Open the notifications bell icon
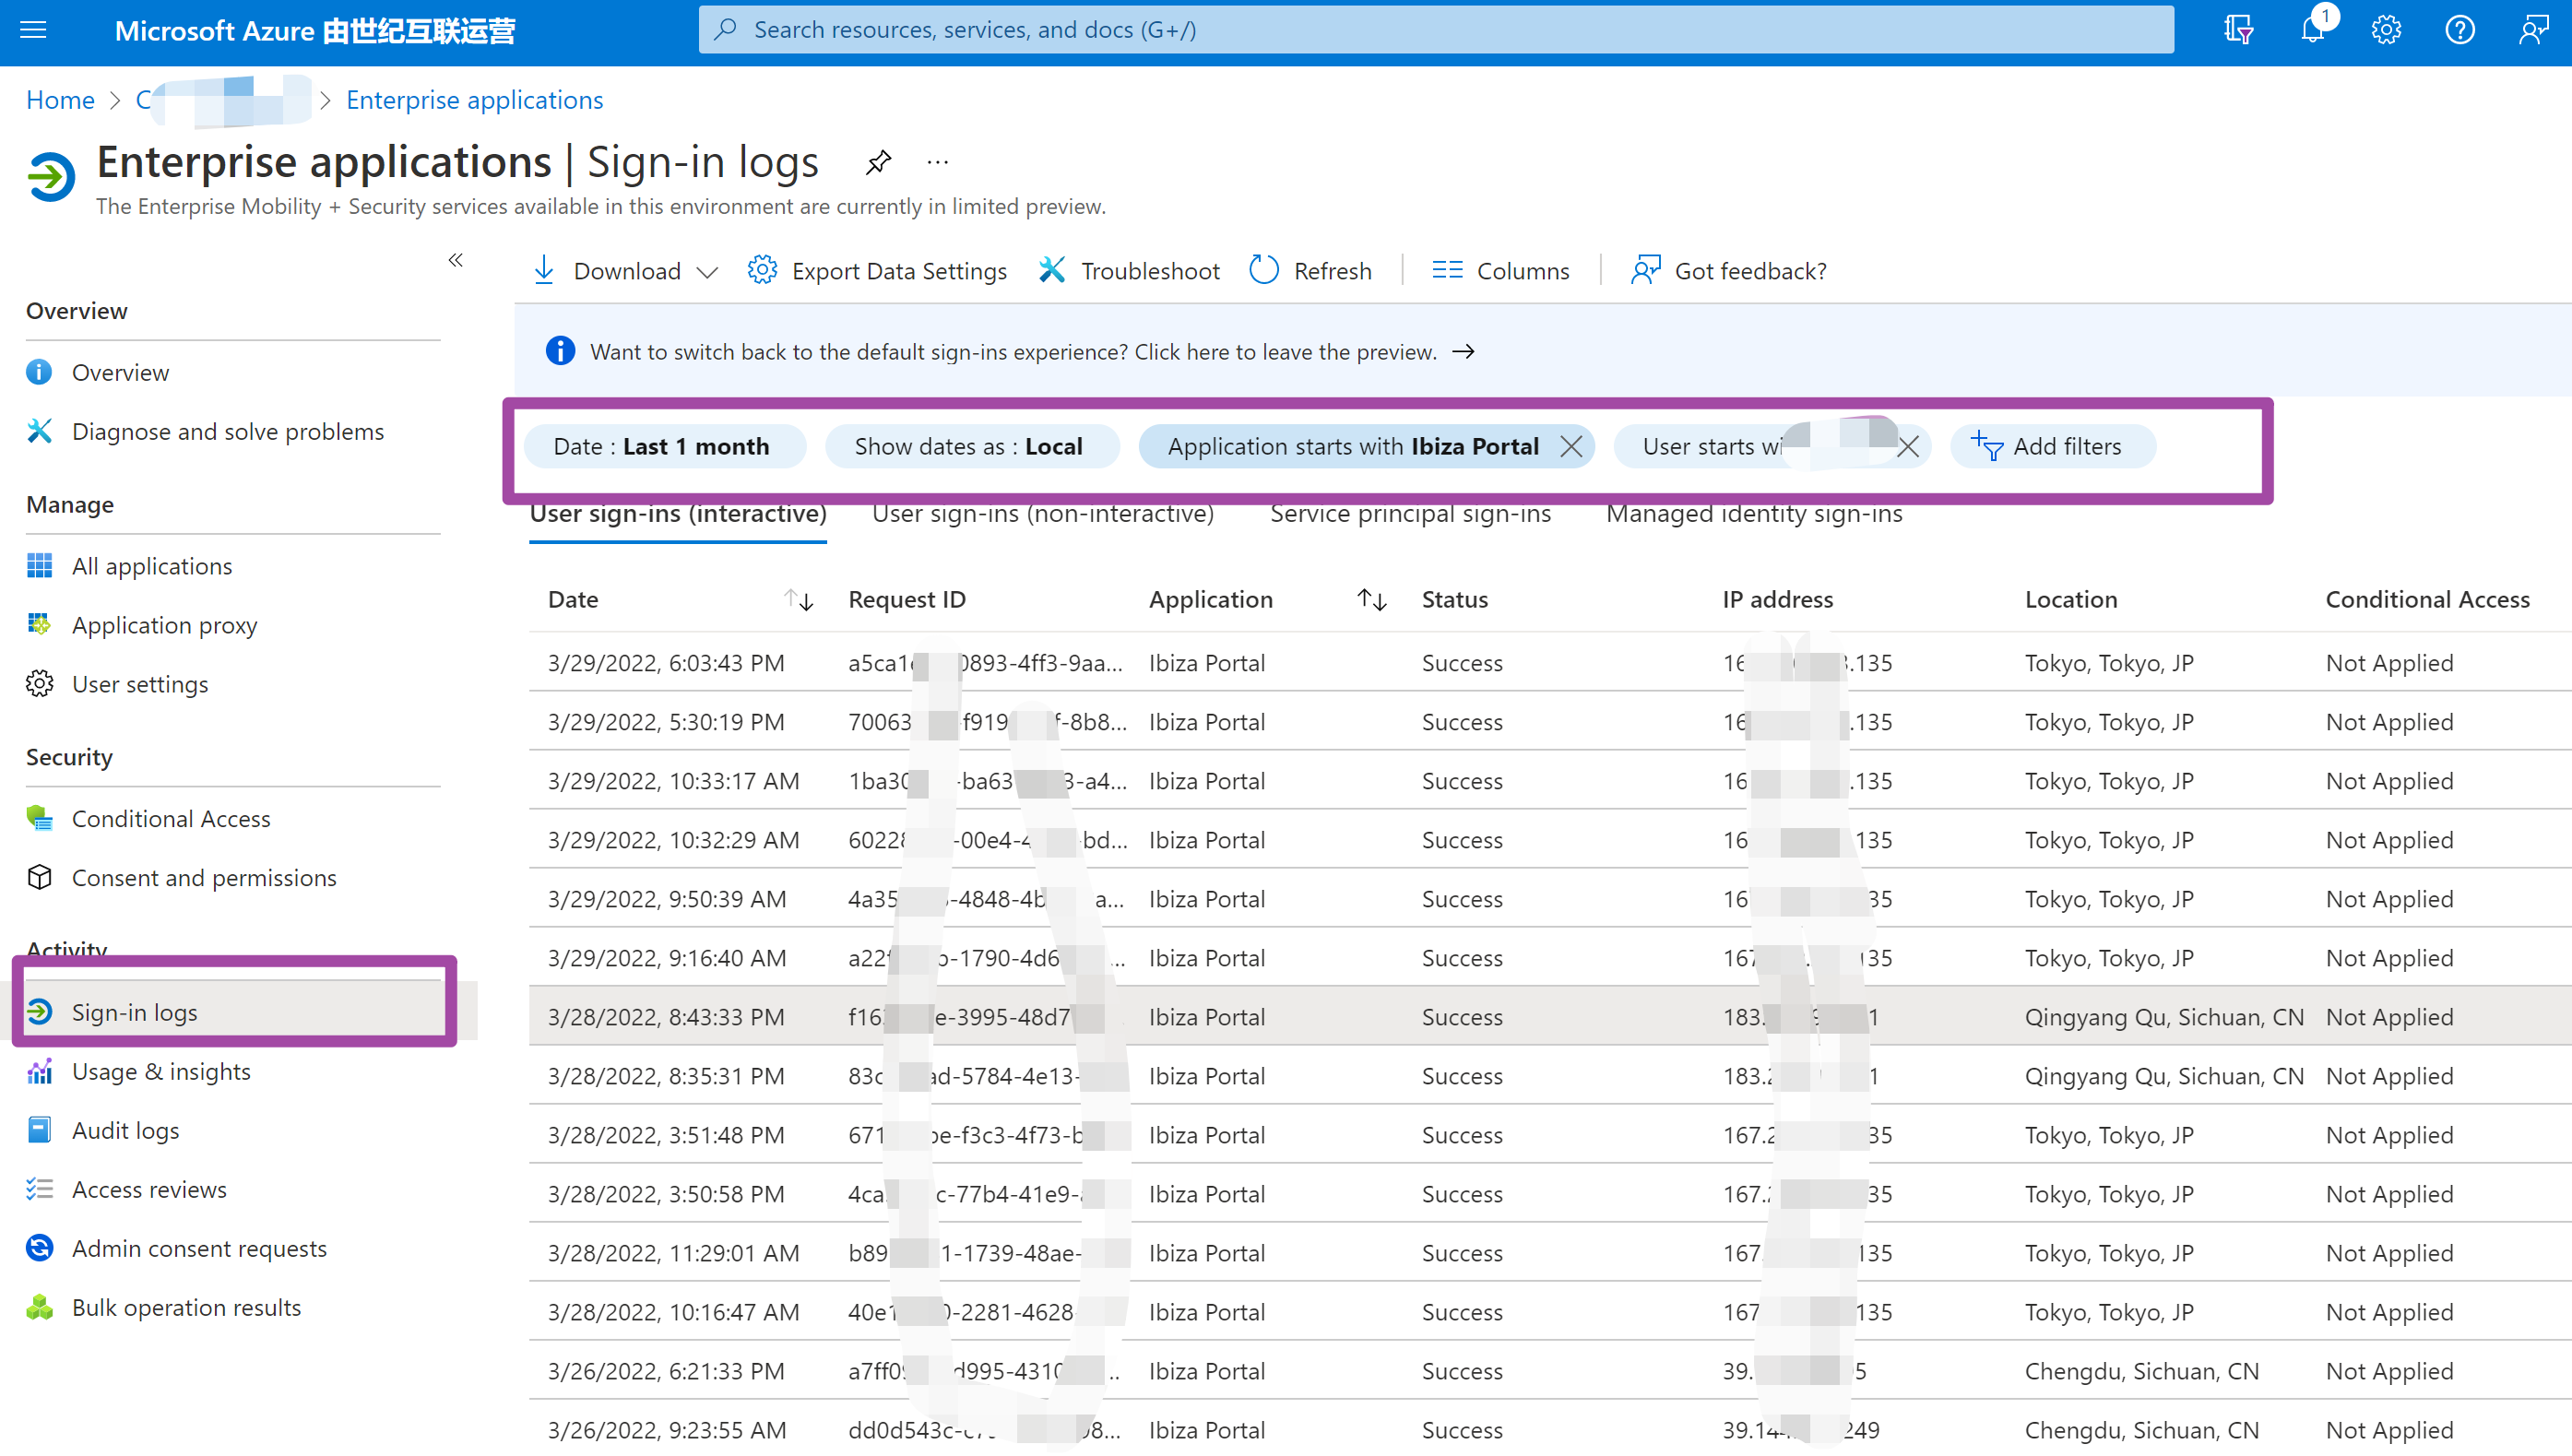This screenshot has width=2572, height=1456. coord(2312,30)
